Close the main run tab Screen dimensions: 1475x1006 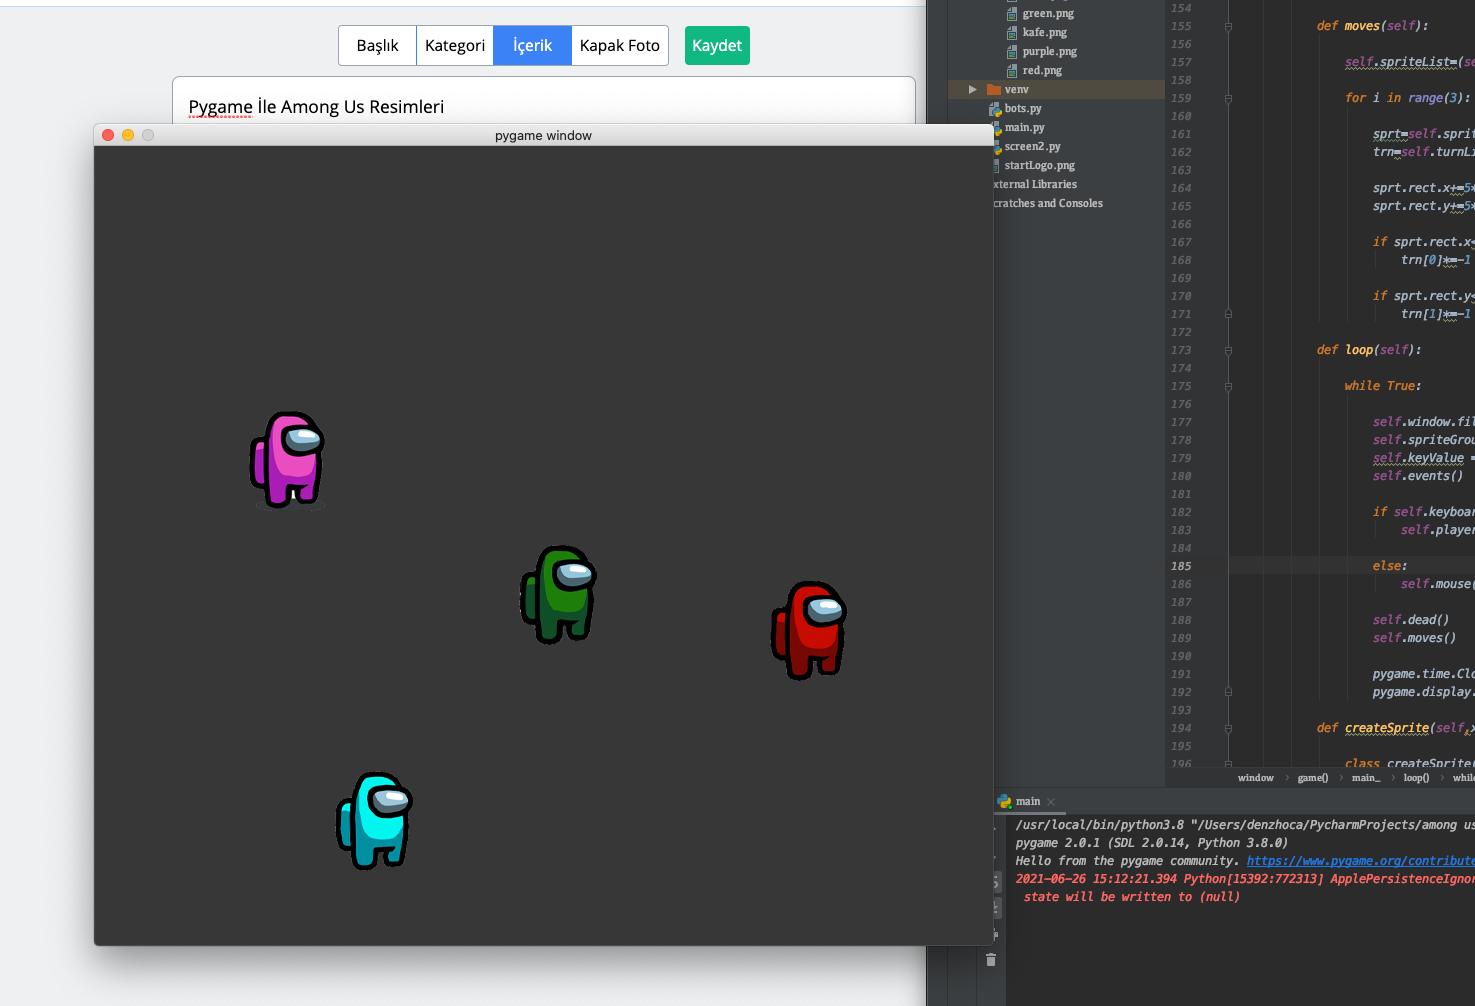tap(1051, 802)
